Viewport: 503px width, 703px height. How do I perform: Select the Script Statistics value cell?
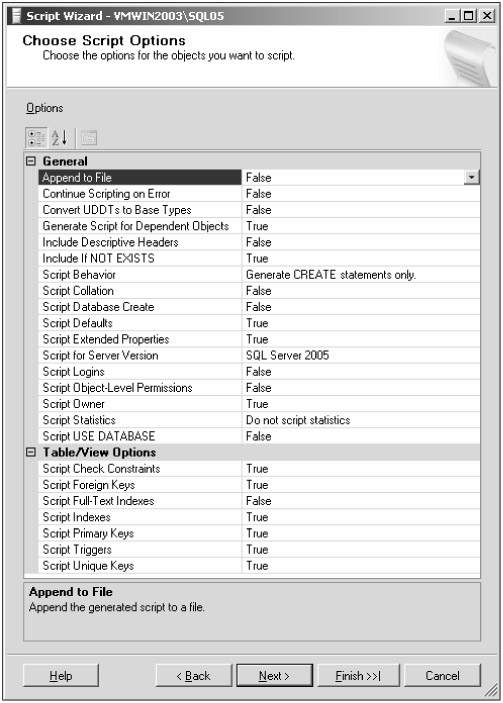[361, 420]
